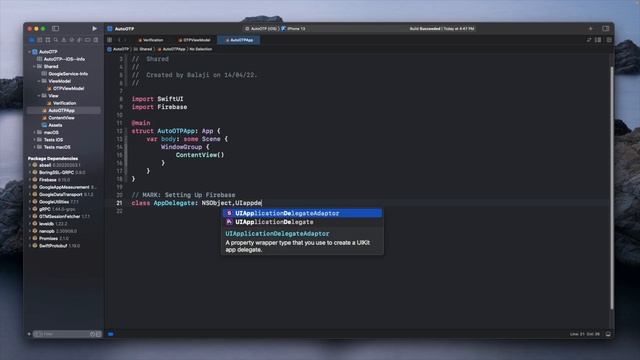Enable code review with the arrows icon
Image resolution: width=640 pixels, height=360 pixels.
[589, 40]
